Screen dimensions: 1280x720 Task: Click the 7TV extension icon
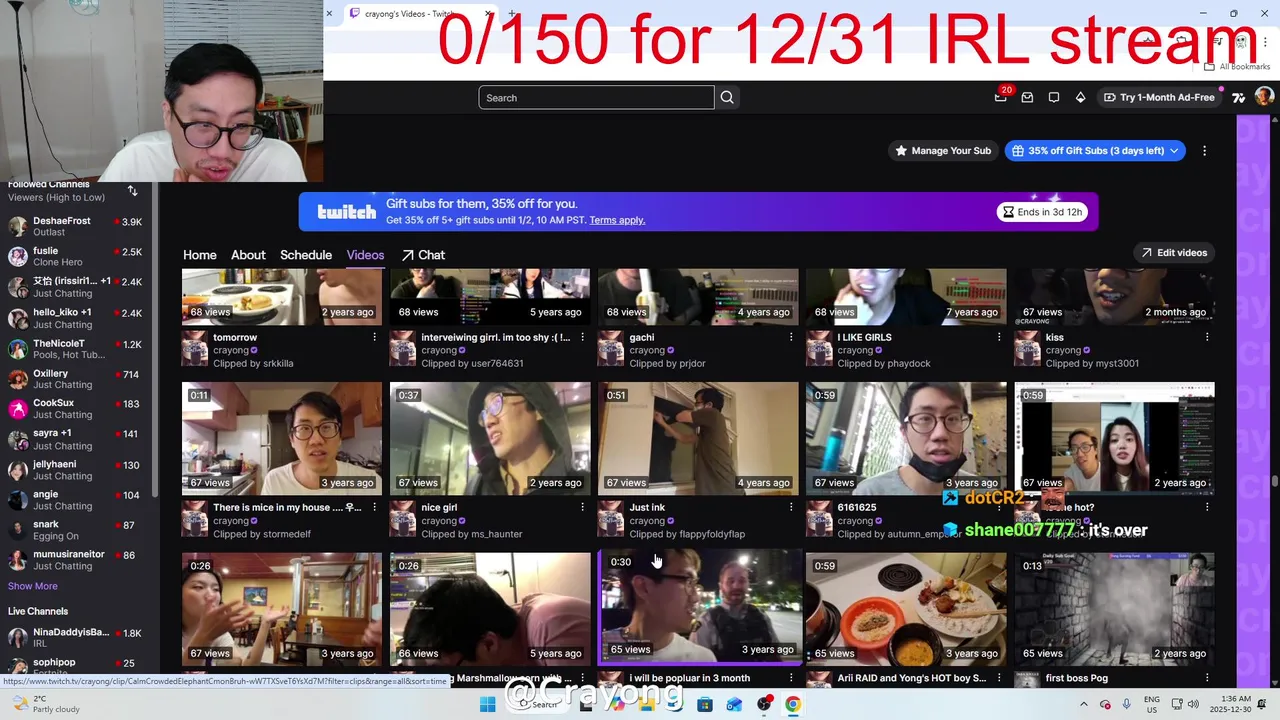[x=1238, y=97]
